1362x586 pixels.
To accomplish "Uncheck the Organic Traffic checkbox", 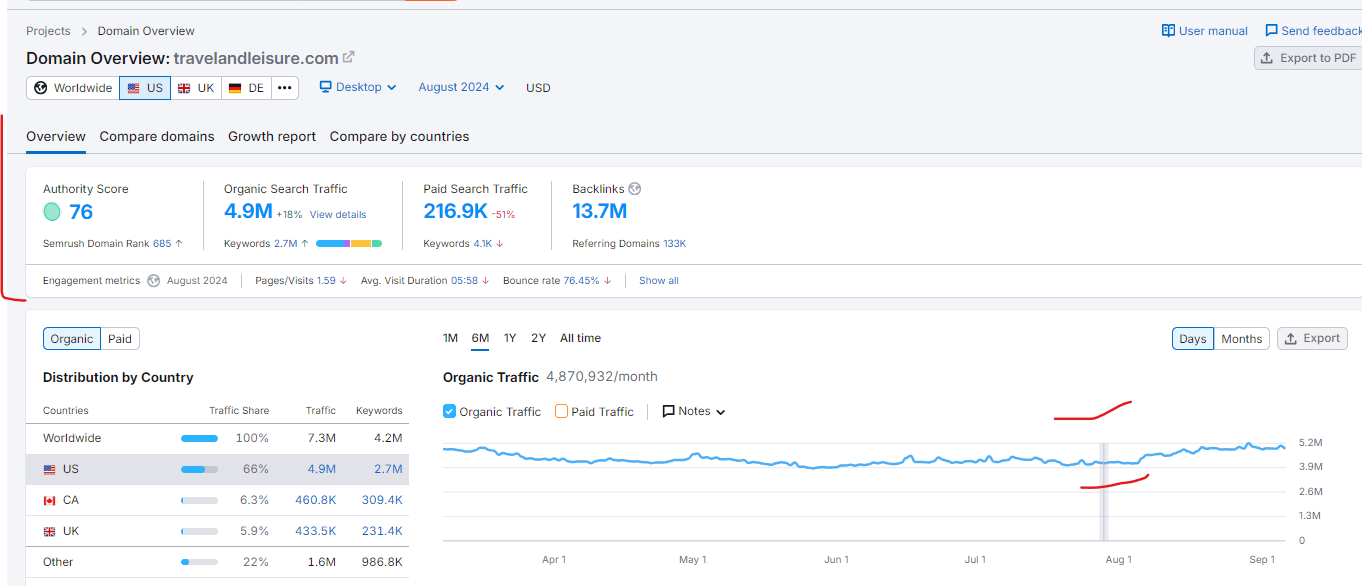I will point(450,411).
